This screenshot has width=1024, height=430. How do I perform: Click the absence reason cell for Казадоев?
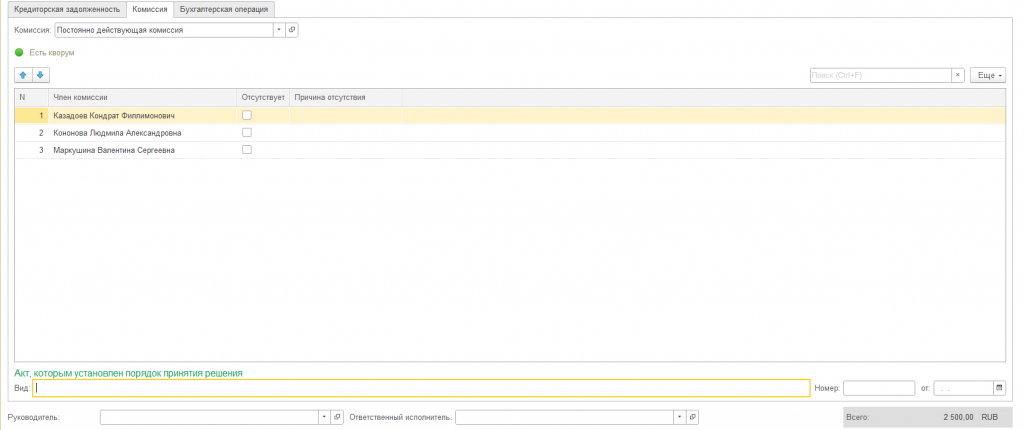[x=345, y=116]
